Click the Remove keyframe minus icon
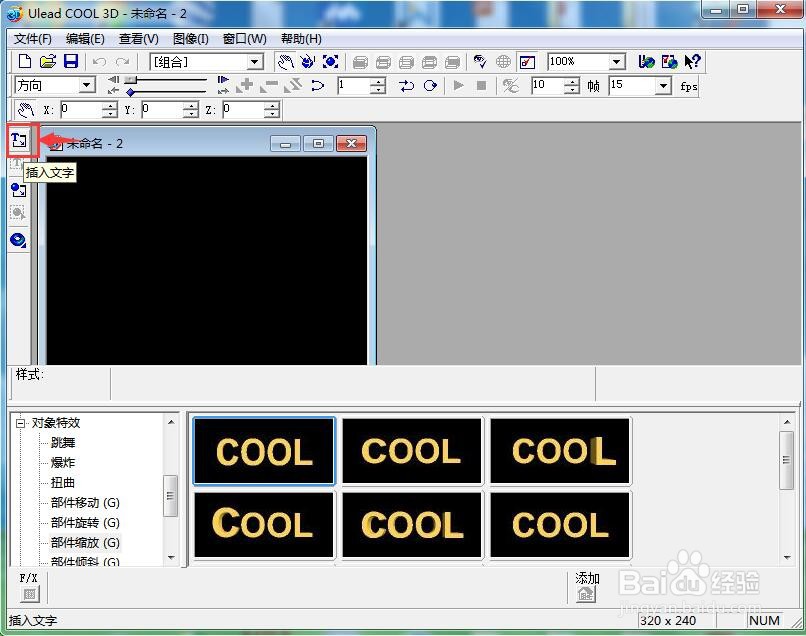The height and width of the screenshot is (636, 806). [x=269, y=85]
